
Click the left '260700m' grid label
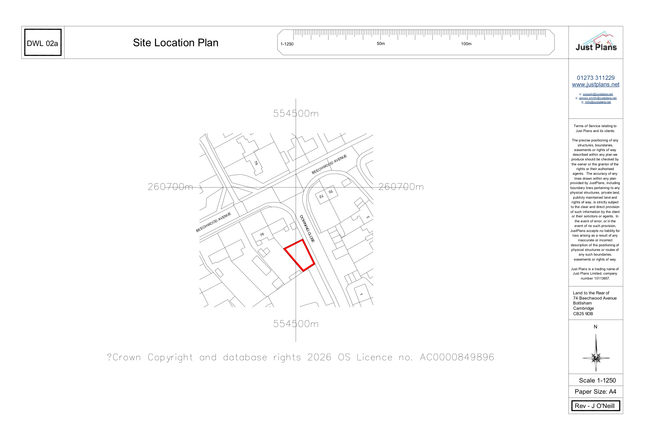tap(170, 187)
